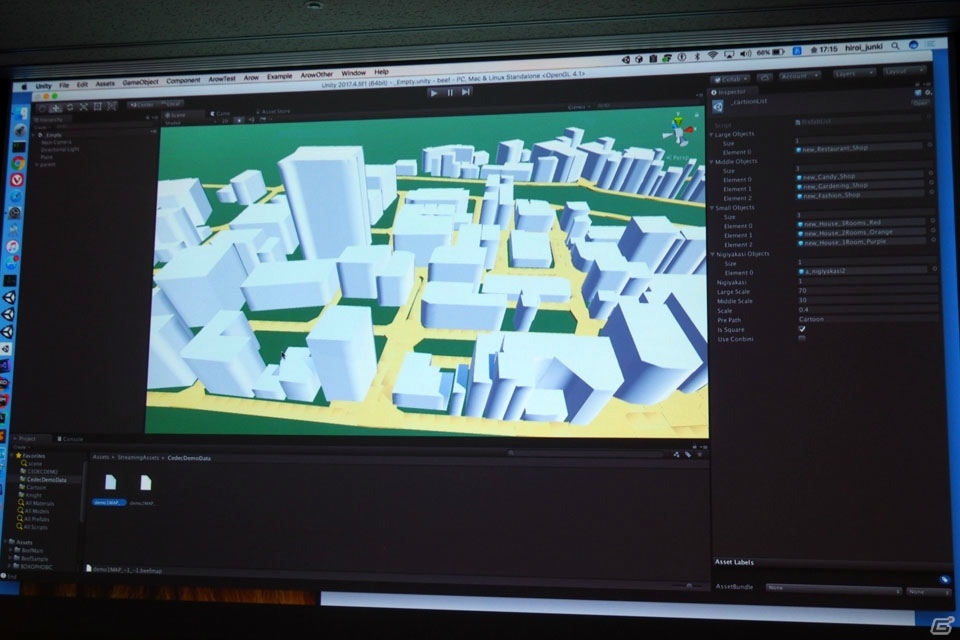Click the Wi-Fi status icon

pyautogui.click(x=712, y=56)
